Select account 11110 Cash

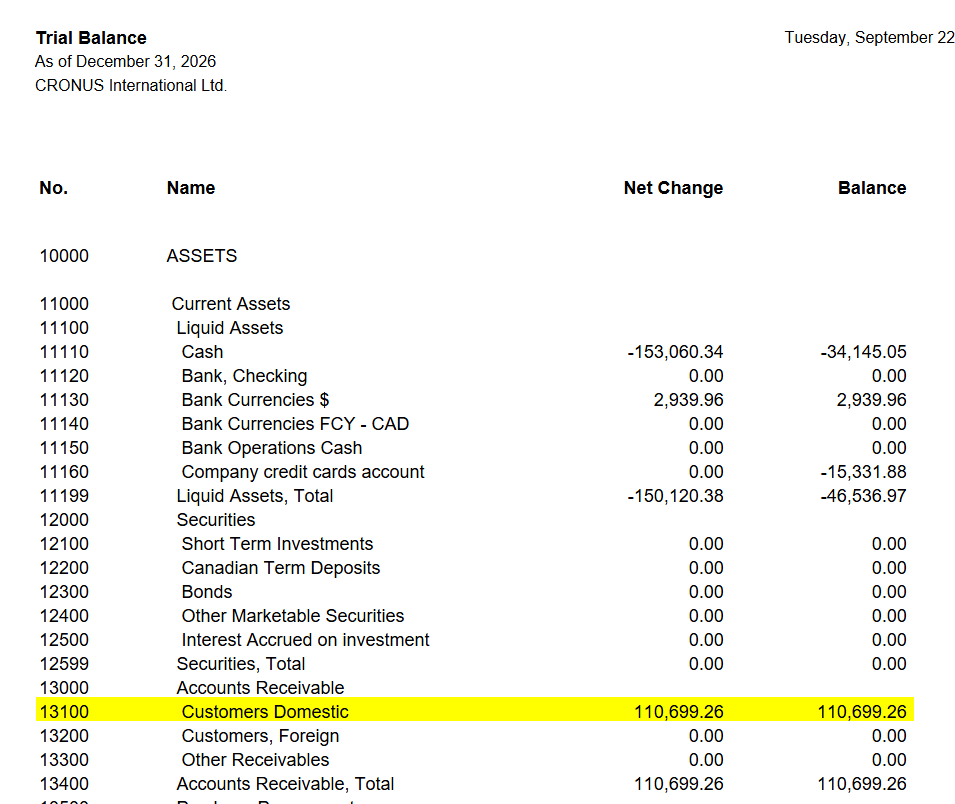click(473, 352)
